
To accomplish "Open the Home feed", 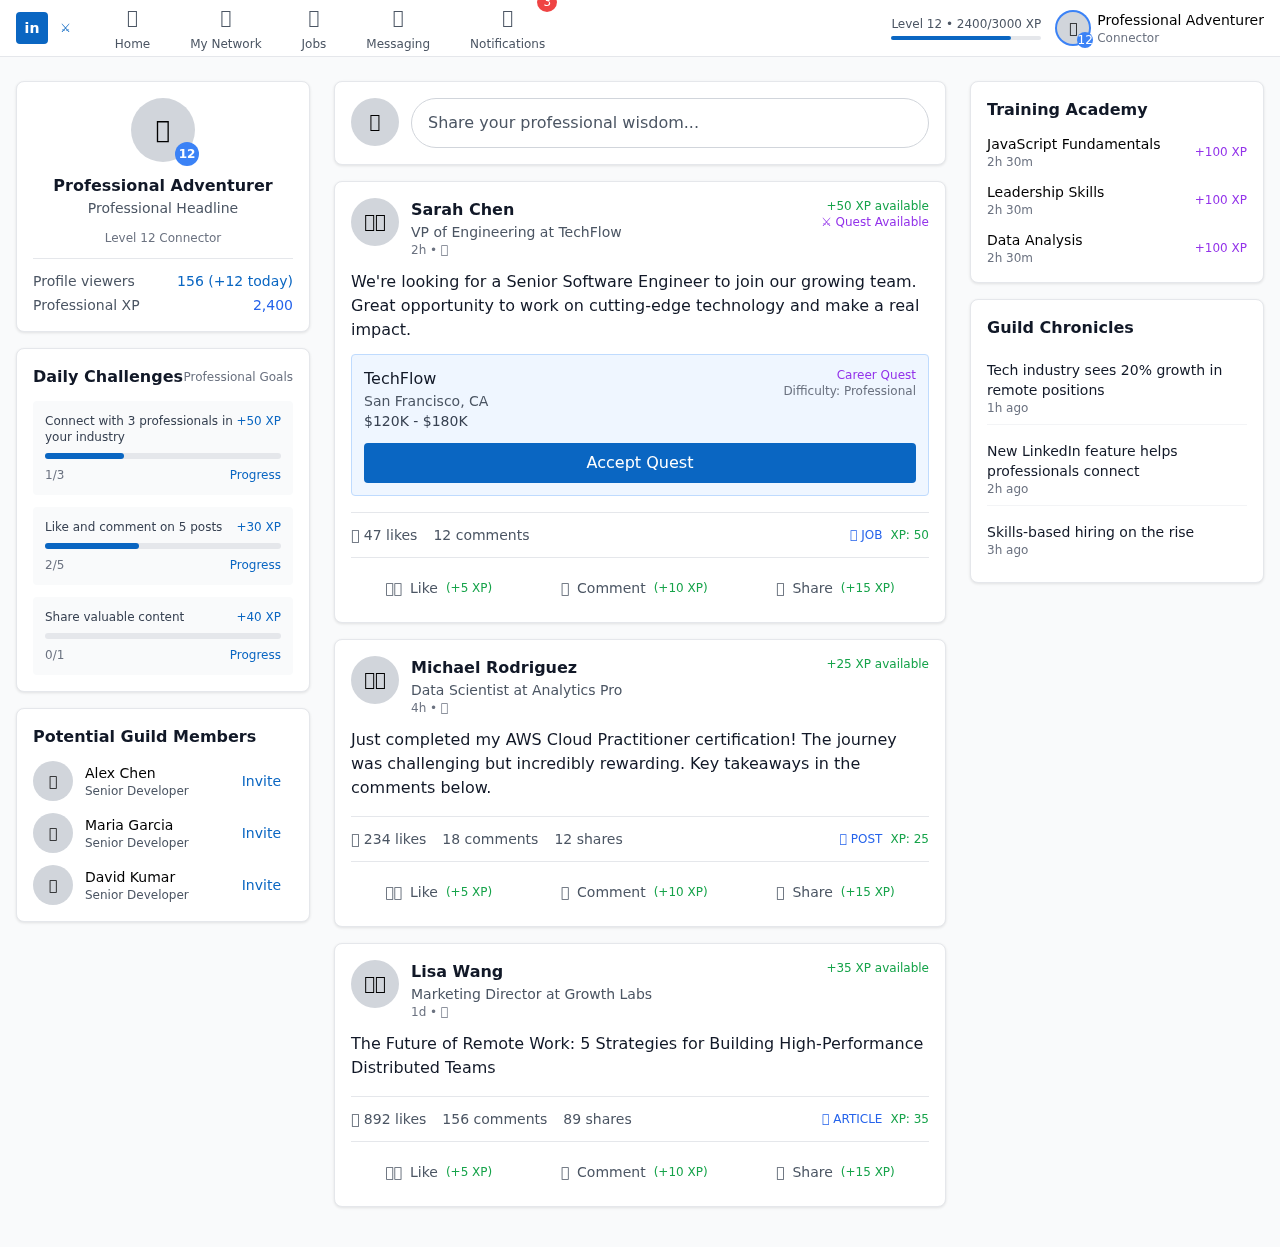I will click(131, 29).
